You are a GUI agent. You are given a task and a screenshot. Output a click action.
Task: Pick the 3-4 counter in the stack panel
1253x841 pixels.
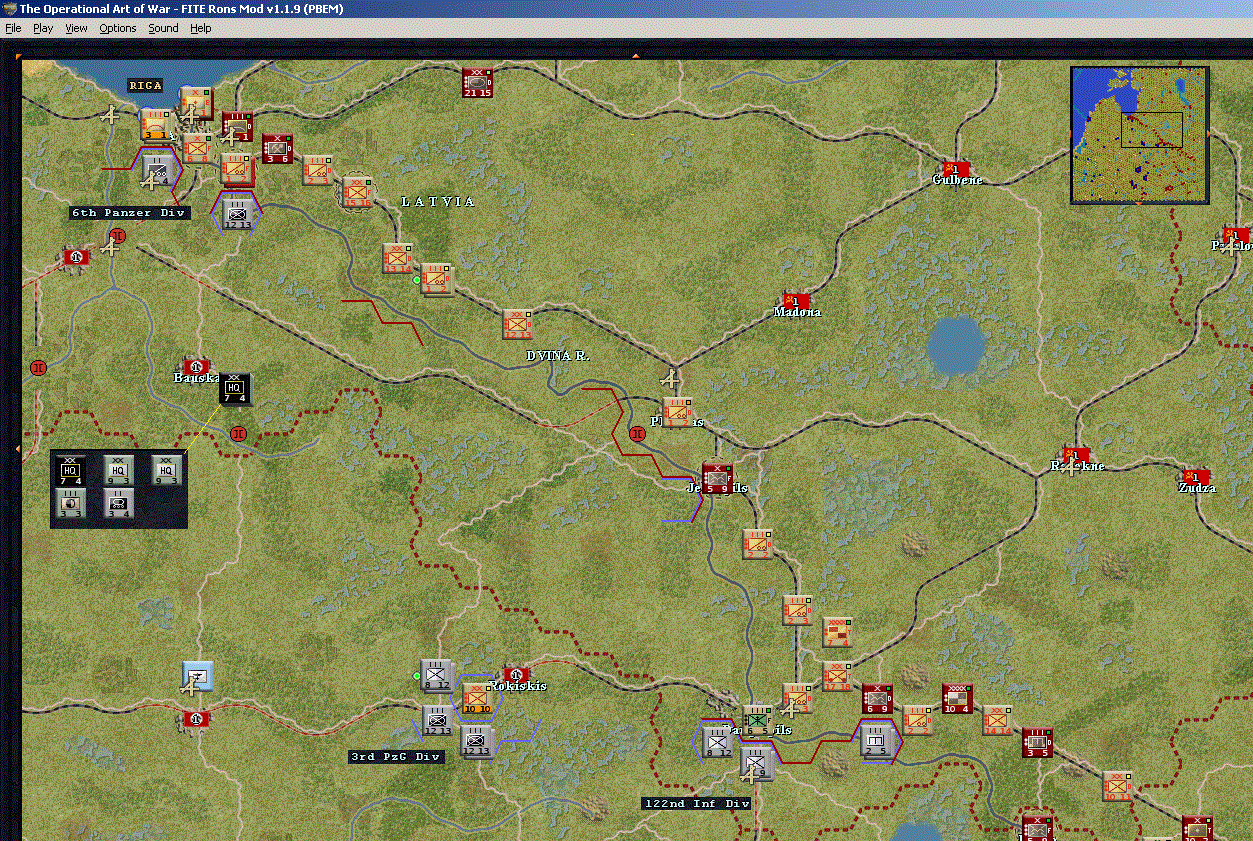tap(119, 503)
